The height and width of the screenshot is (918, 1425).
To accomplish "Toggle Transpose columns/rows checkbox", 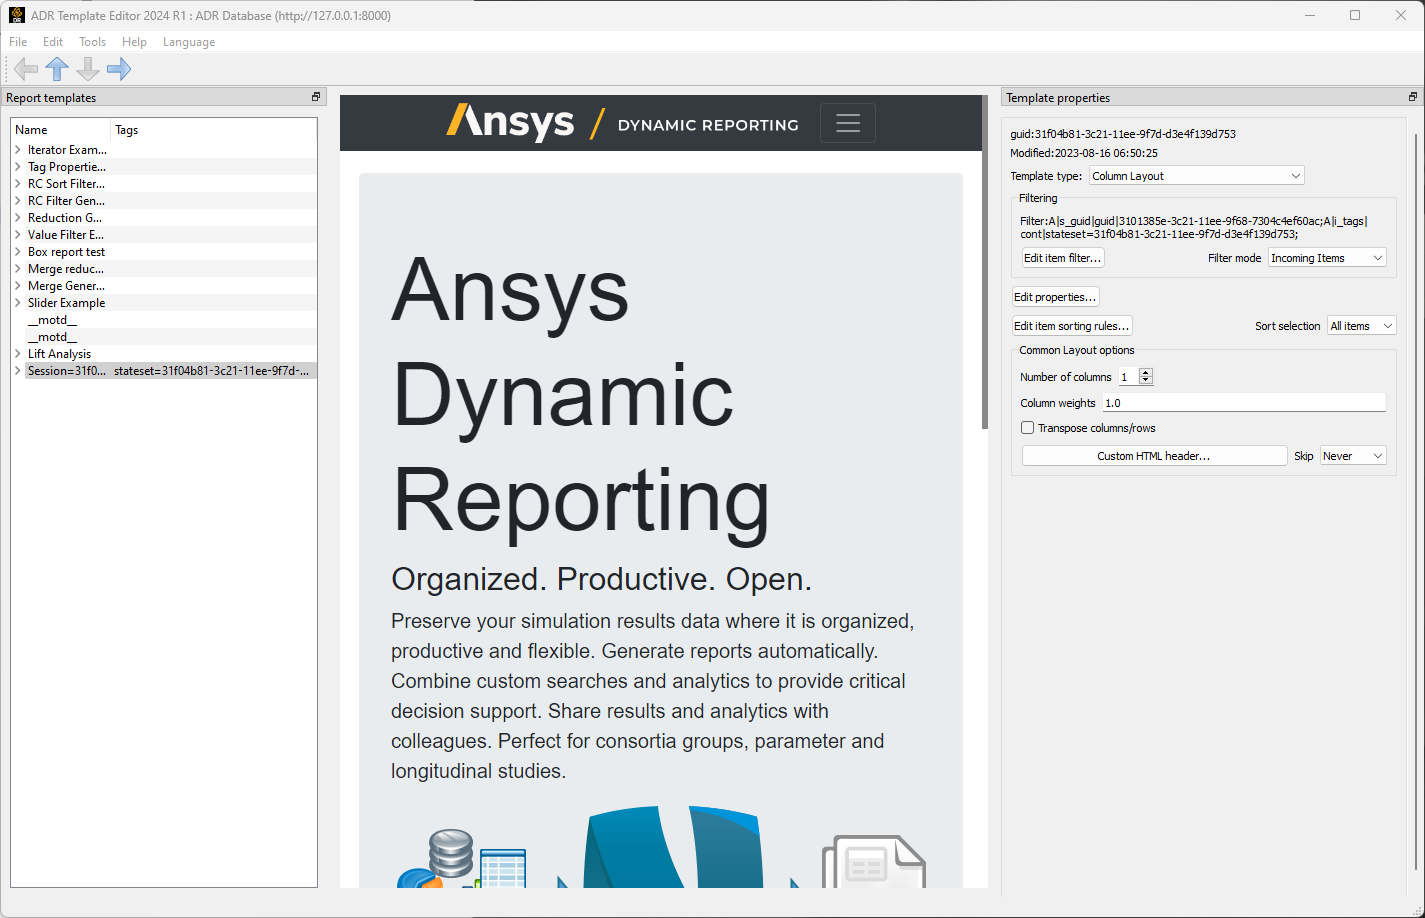I will 1027,428.
